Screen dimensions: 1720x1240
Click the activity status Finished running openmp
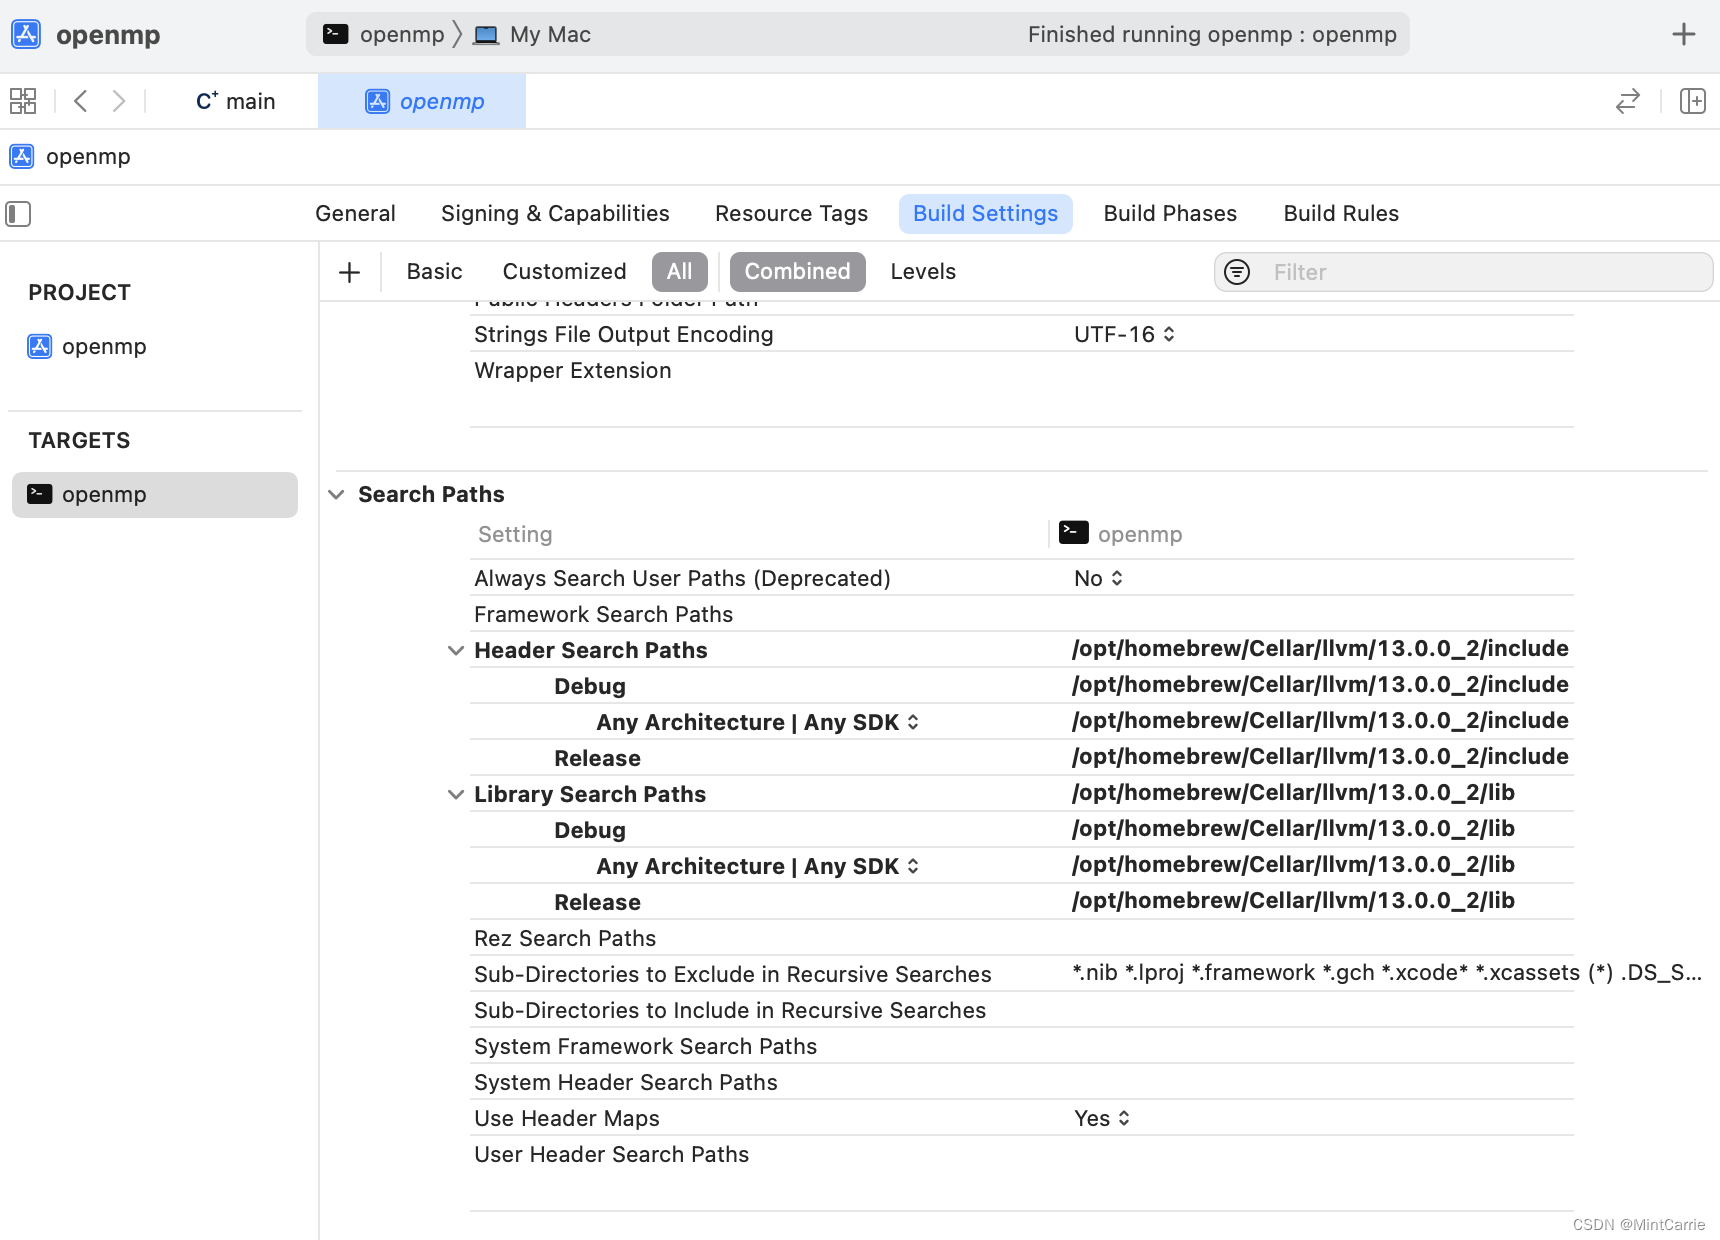click(1212, 34)
